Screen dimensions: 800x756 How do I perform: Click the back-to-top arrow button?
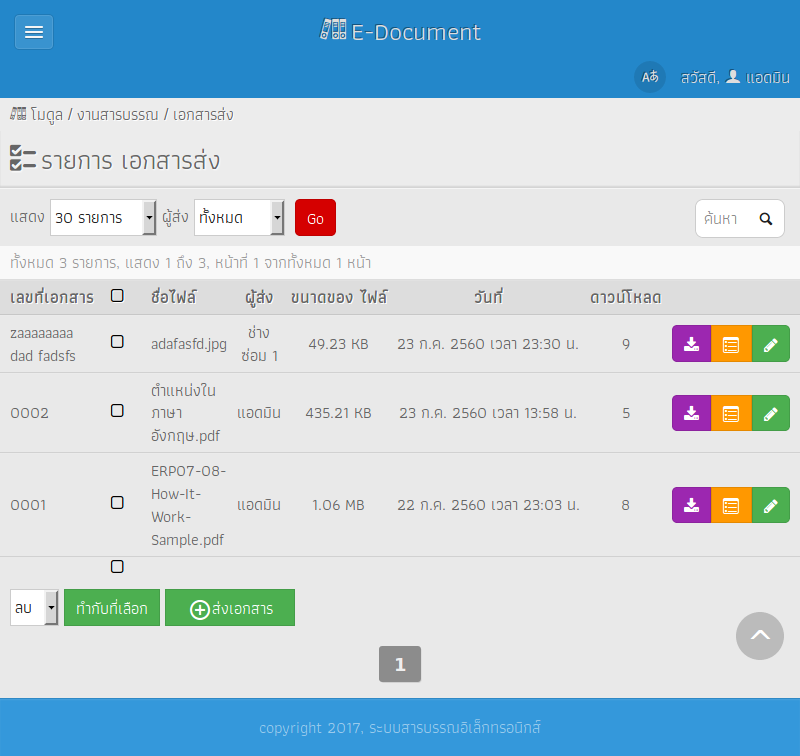point(760,636)
